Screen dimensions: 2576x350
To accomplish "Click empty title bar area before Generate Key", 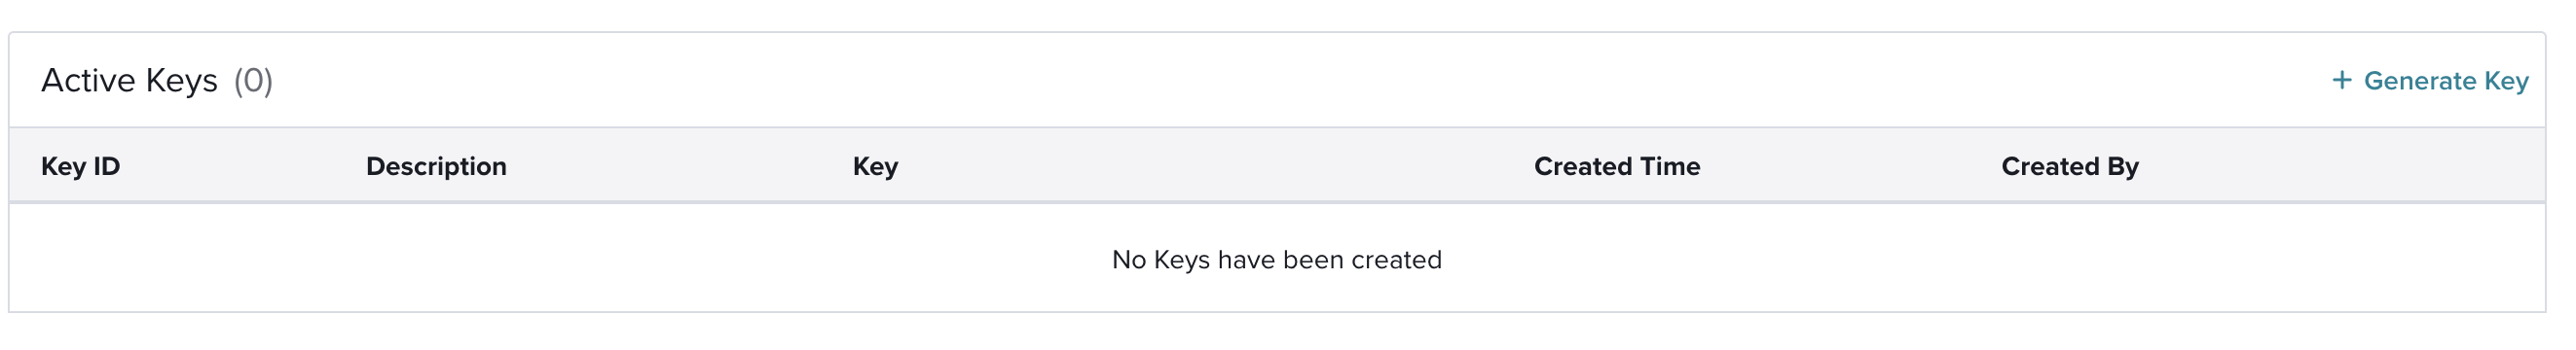I will click(x=1300, y=80).
